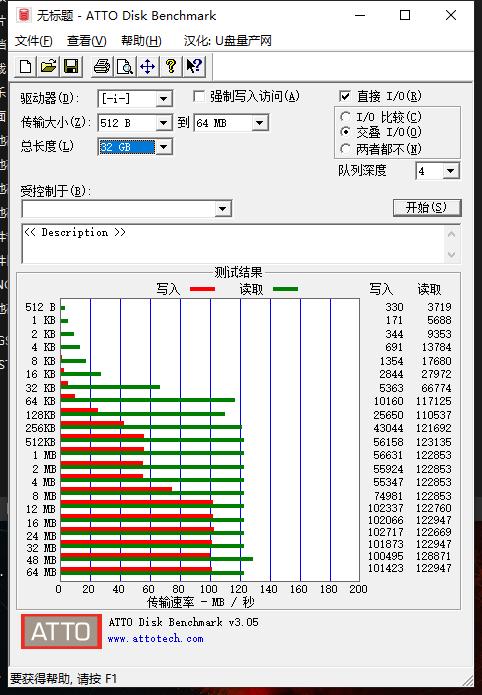Click the green 读取 legend swatch

coord(286,289)
